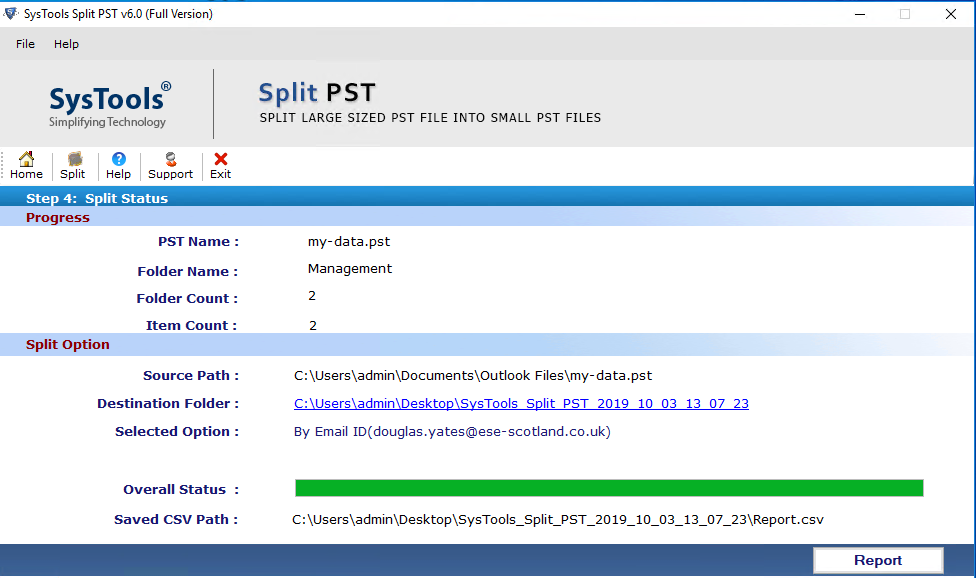Image resolution: width=976 pixels, height=578 pixels.
Task: Click the SysTools logo
Action: [x=109, y=105]
